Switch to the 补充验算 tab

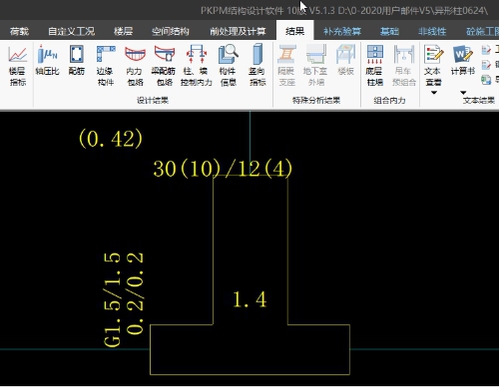pyautogui.click(x=342, y=31)
